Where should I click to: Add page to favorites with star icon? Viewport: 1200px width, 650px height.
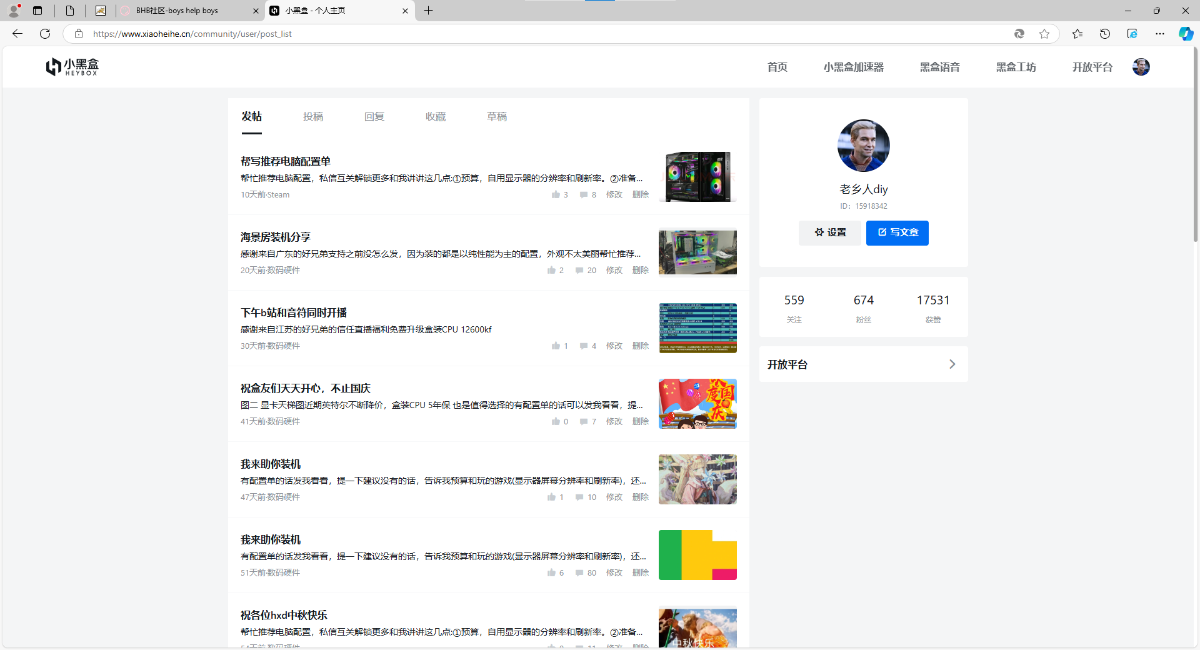[1044, 33]
